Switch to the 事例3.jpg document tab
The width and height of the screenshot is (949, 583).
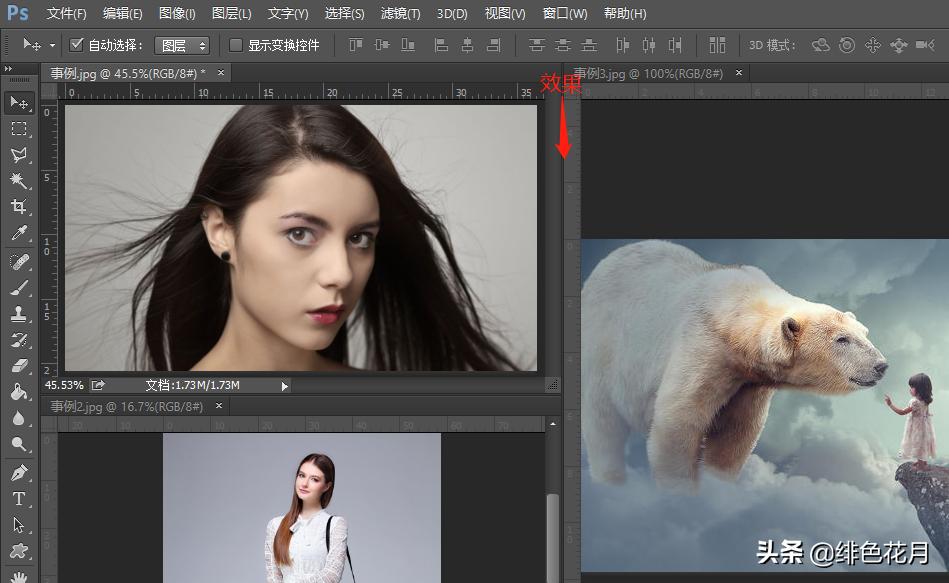tap(650, 73)
